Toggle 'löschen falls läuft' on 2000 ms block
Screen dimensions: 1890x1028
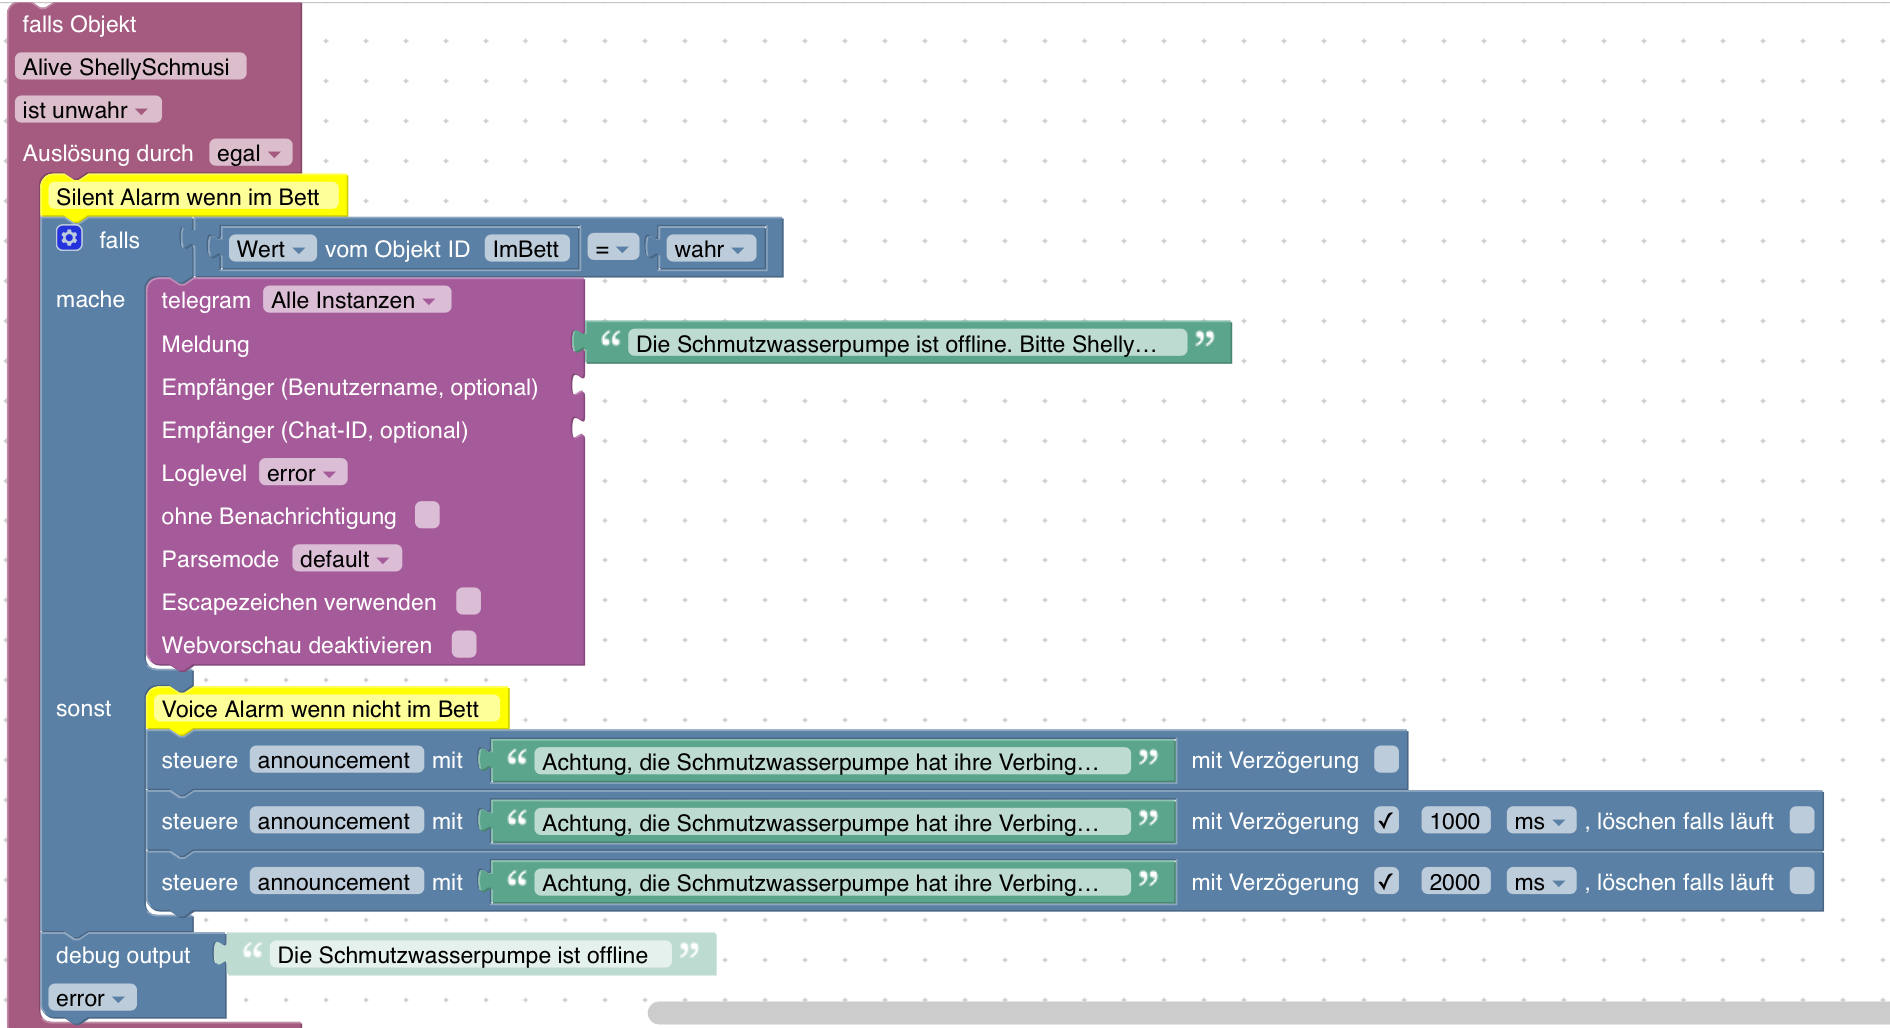pyautogui.click(x=1802, y=881)
